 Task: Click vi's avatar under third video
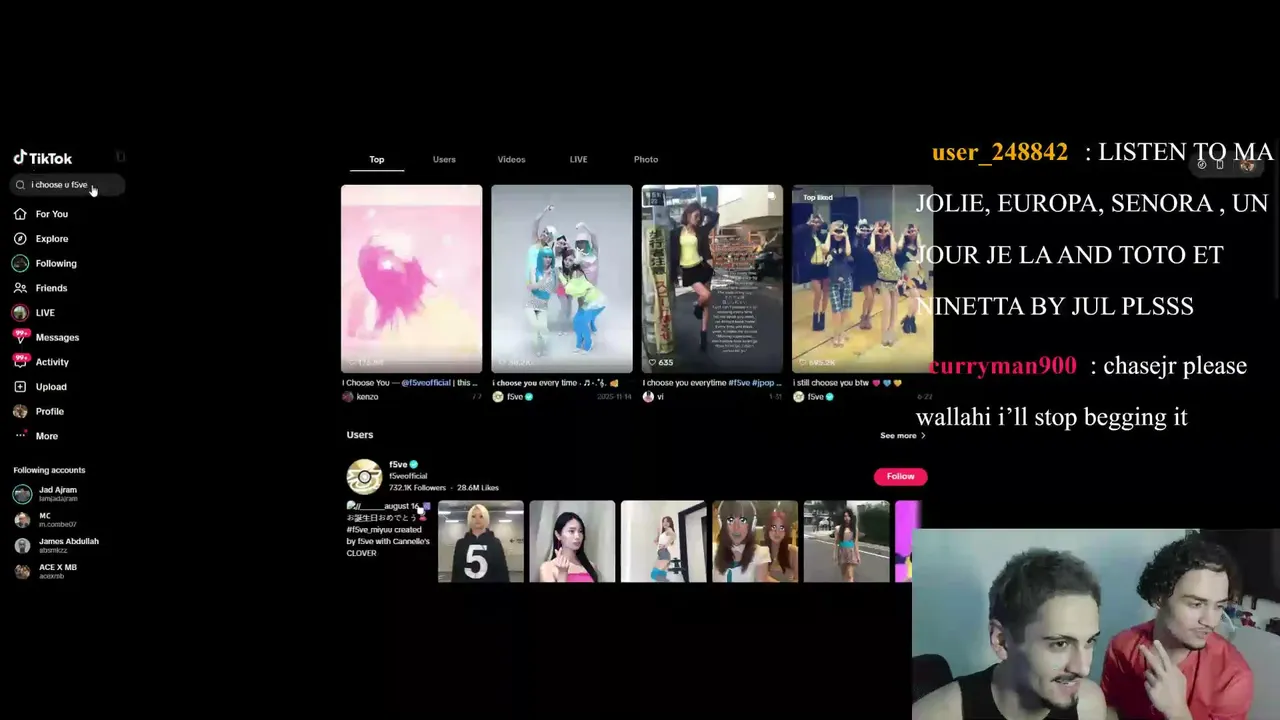click(x=648, y=397)
